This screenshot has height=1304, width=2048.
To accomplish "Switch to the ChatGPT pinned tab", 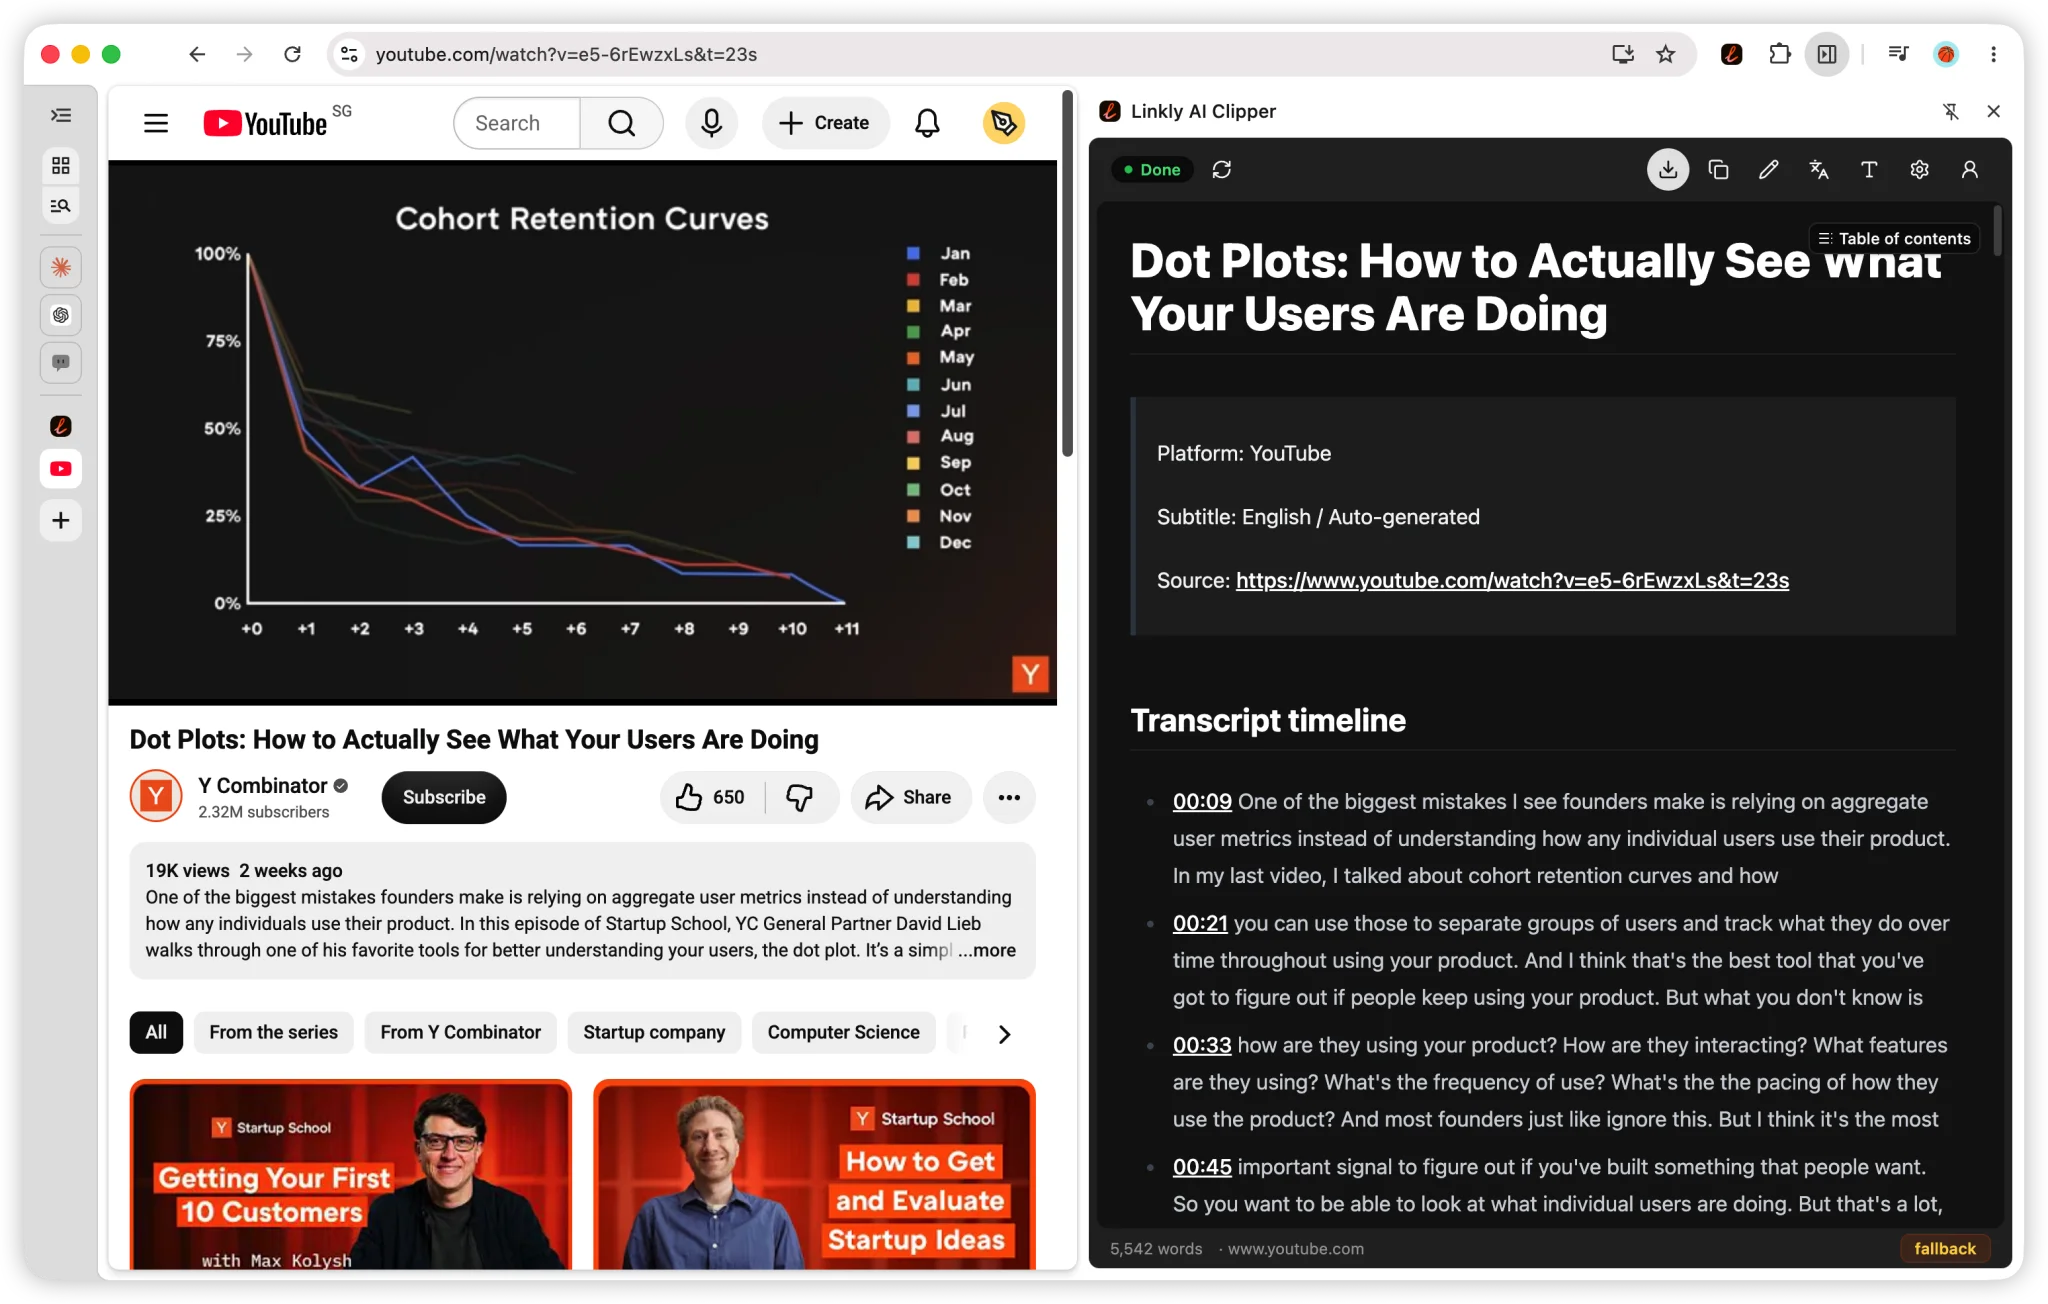I will (61, 315).
